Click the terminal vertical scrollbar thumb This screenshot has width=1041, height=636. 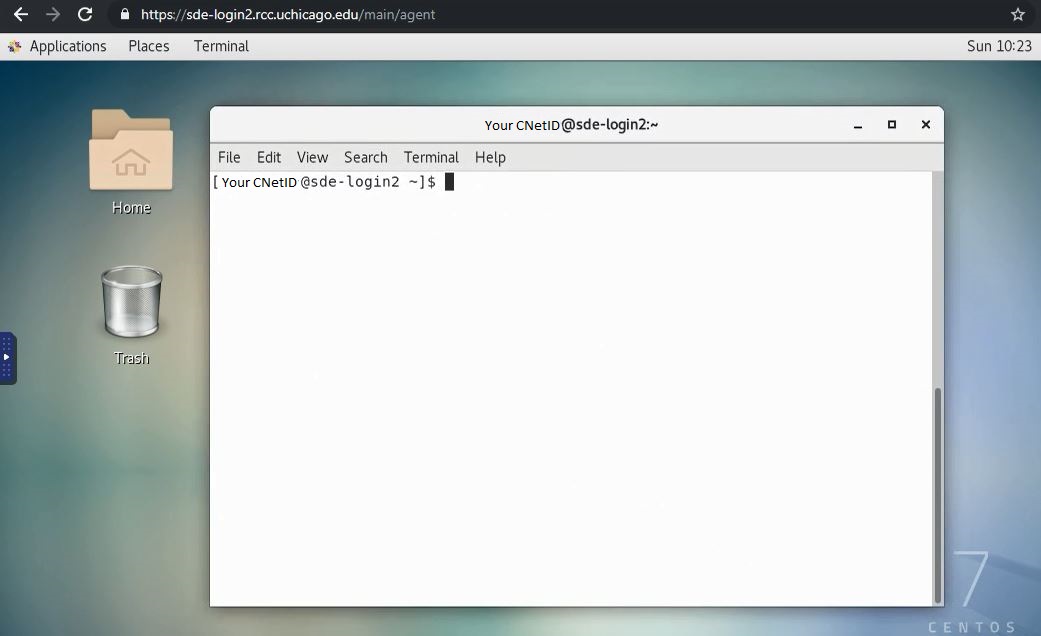pyautogui.click(x=938, y=495)
